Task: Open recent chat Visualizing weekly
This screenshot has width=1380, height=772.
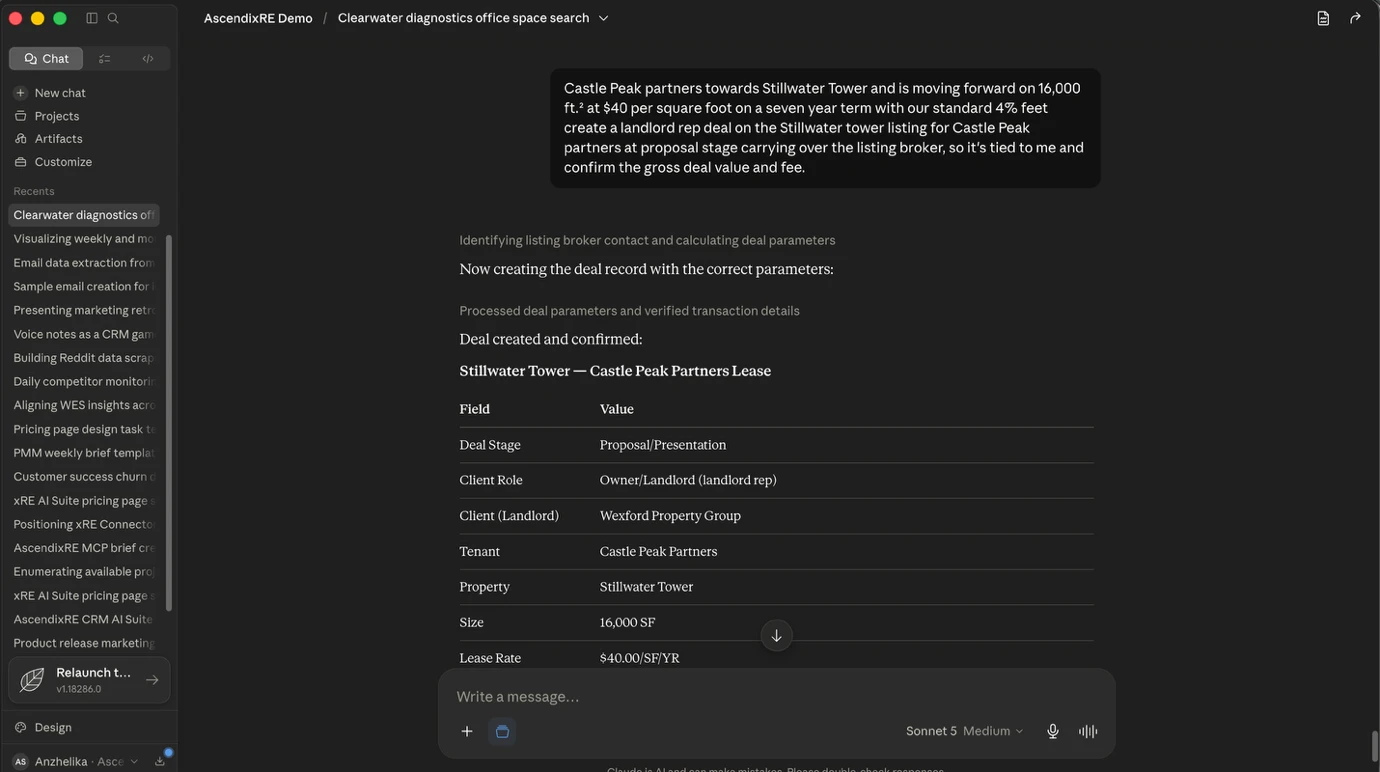Action: [x=84, y=239]
